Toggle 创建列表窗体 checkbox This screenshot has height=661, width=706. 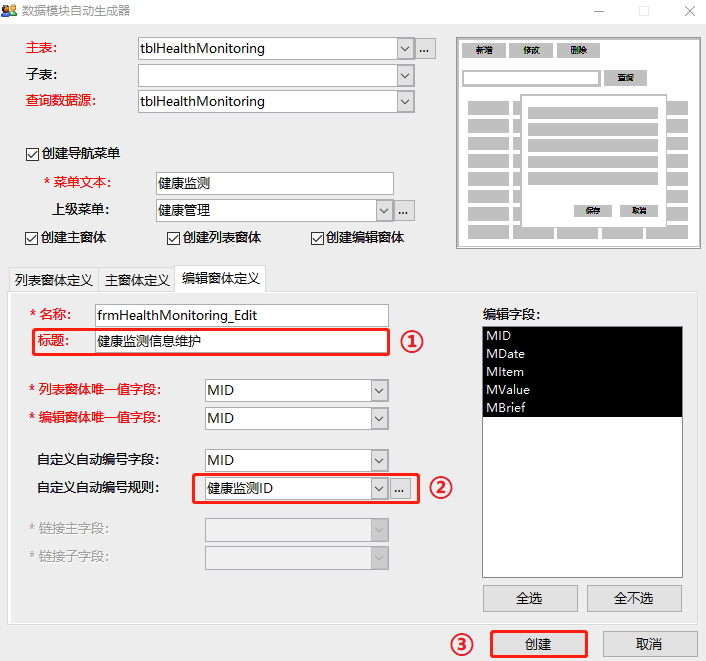173,238
